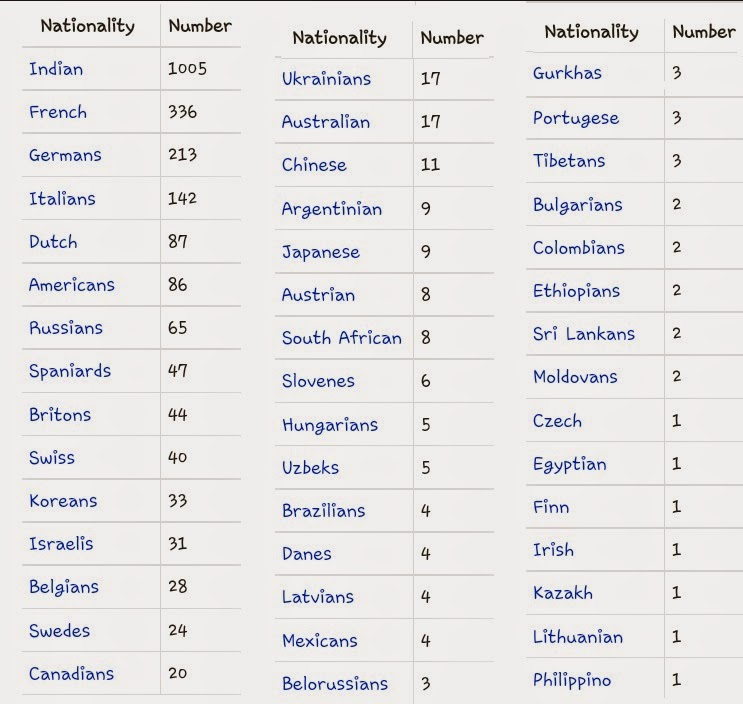Image resolution: width=743 pixels, height=704 pixels.
Task: Click the Americans nationality link
Action: point(71,285)
